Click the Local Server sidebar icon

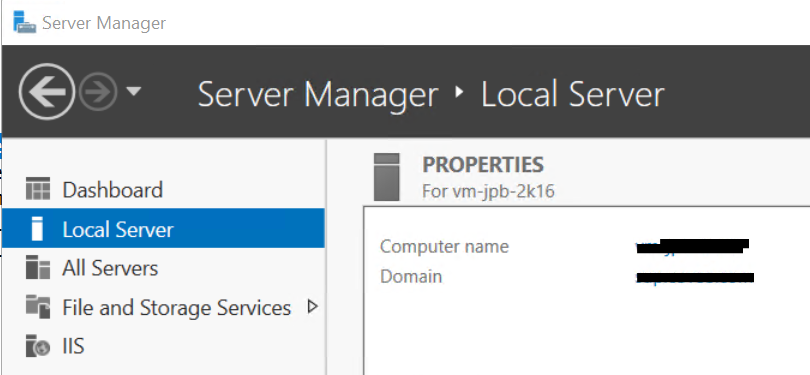37,229
